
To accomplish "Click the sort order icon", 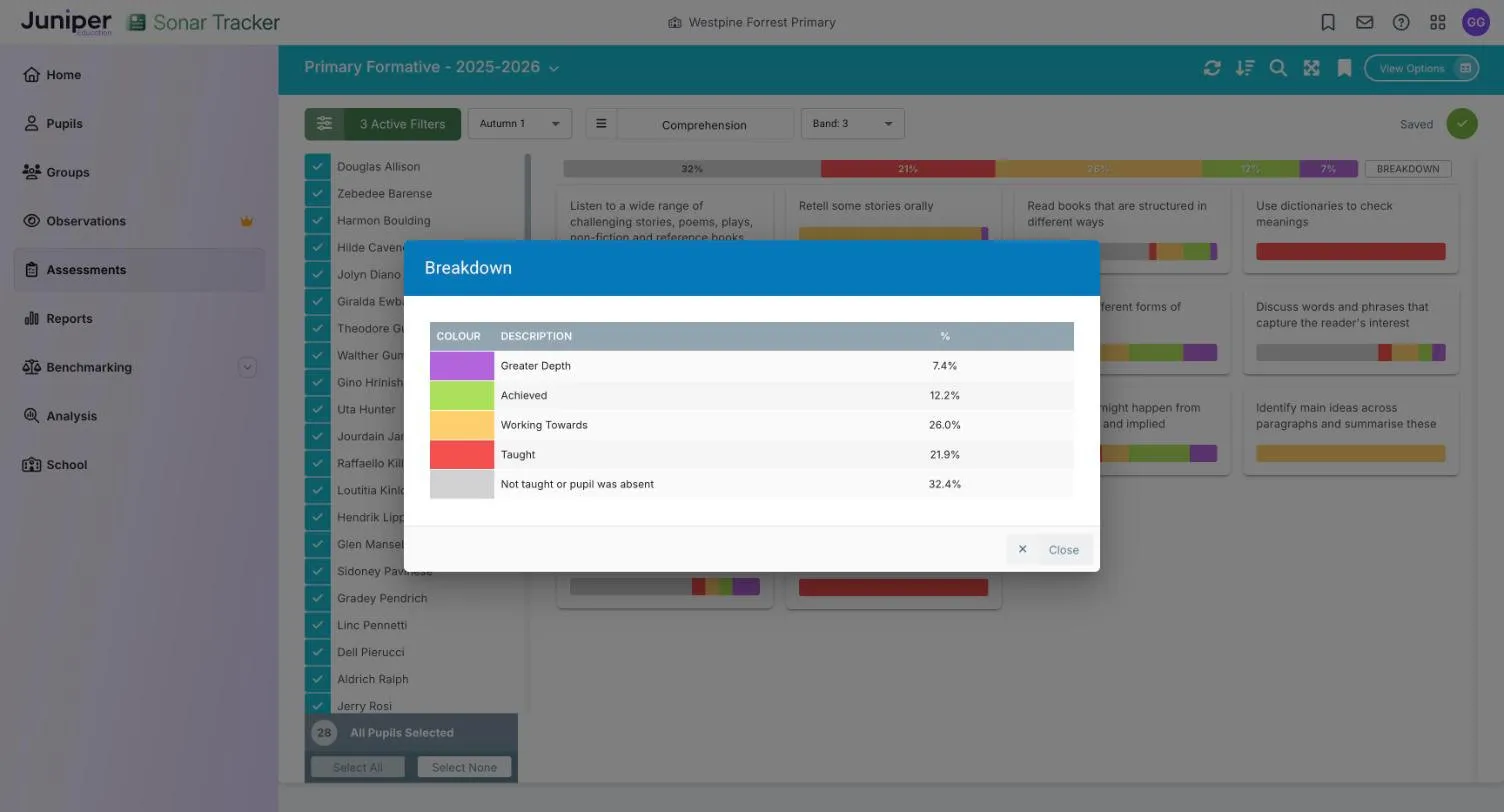I will pyautogui.click(x=1245, y=68).
